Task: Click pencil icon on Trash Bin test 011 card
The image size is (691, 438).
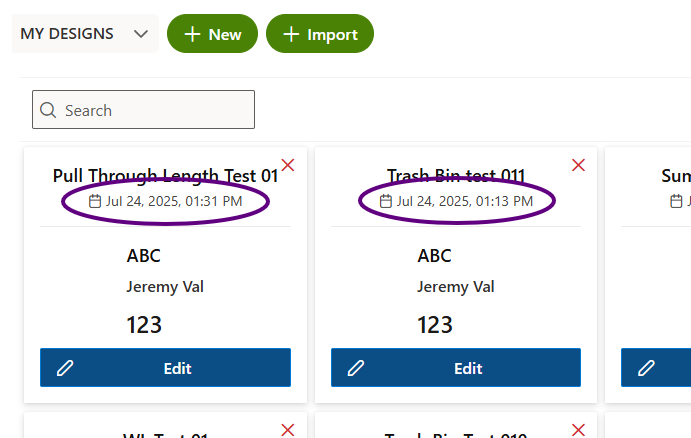Action: tap(356, 368)
